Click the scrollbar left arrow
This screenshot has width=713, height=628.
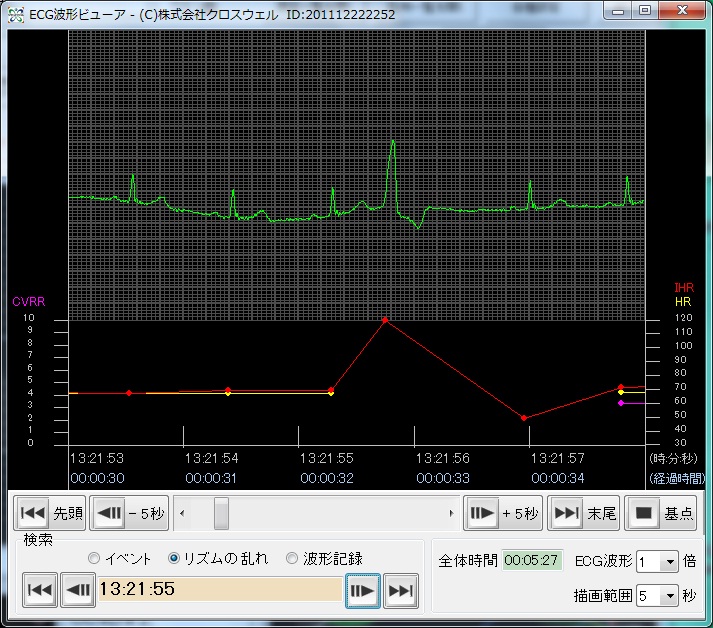(181, 513)
